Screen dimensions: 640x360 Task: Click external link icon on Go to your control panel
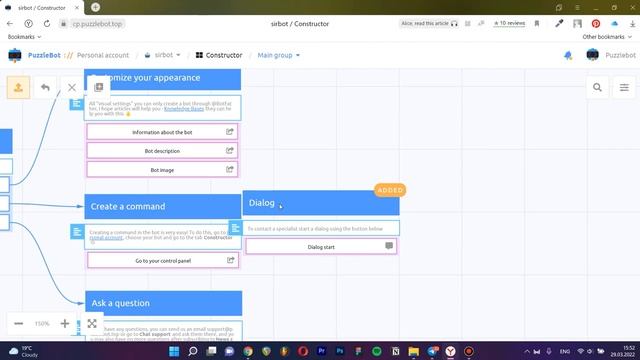pos(231,260)
